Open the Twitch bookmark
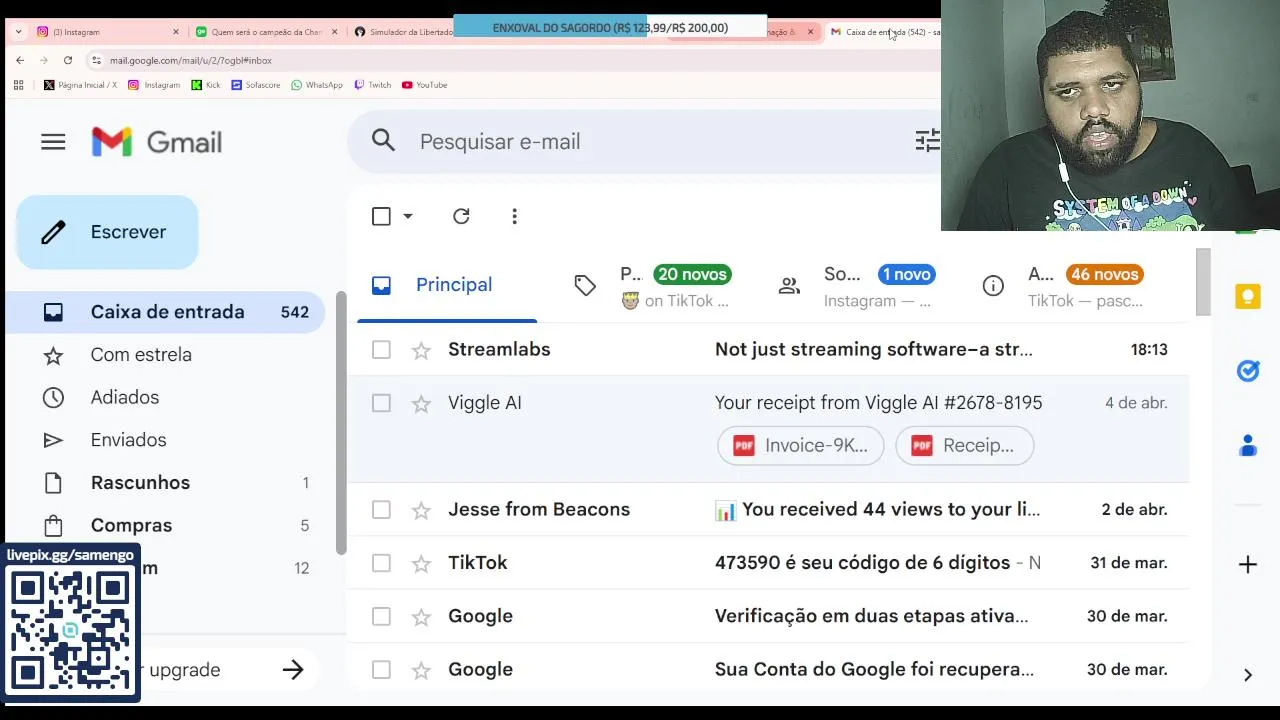This screenshot has width=1280, height=720. (x=373, y=85)
